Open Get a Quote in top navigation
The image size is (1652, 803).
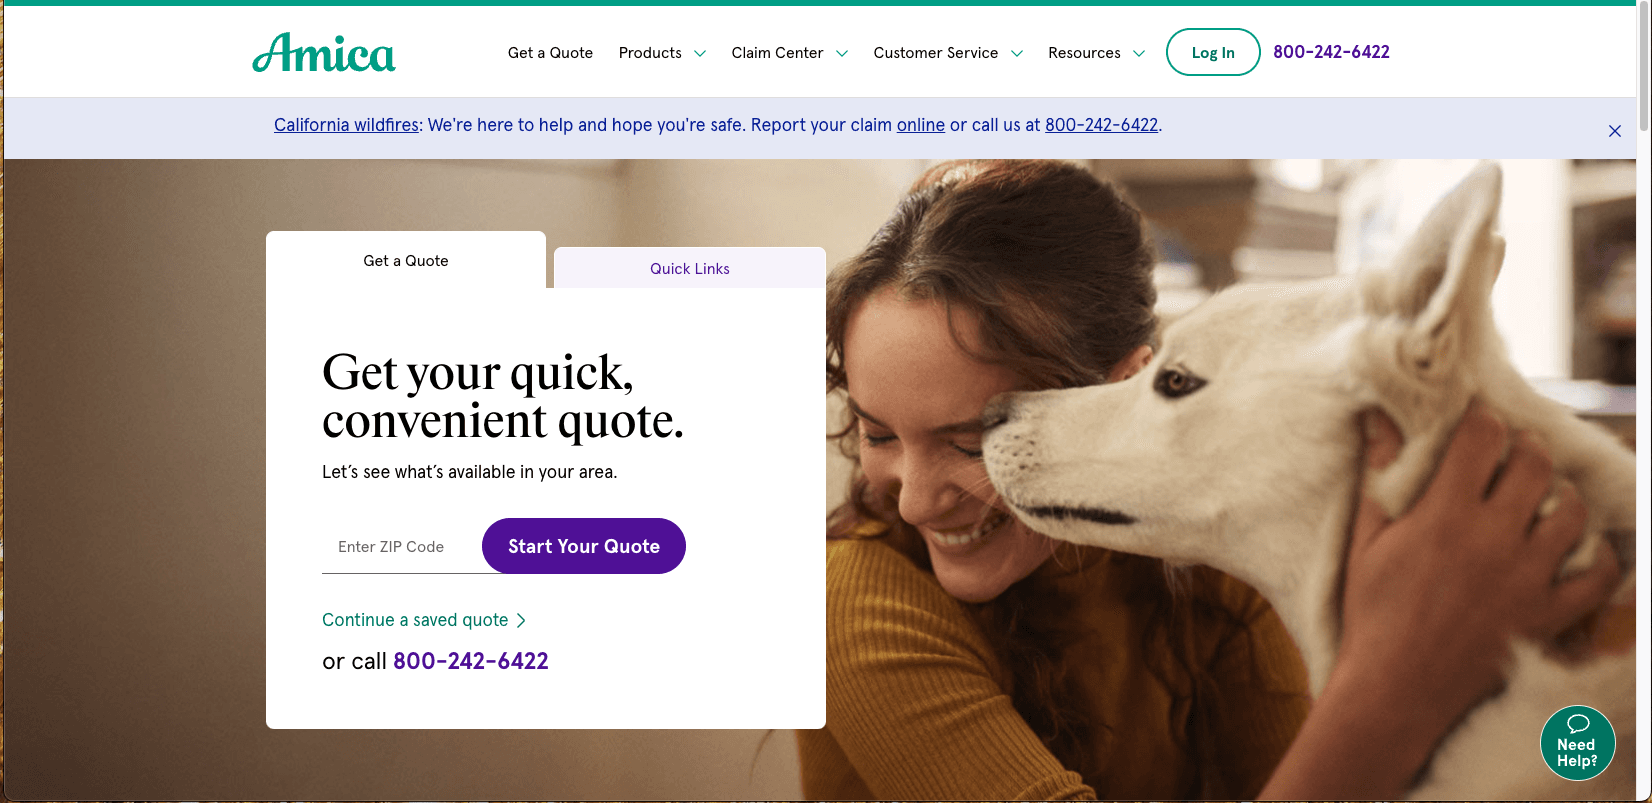tap(550, 53)
